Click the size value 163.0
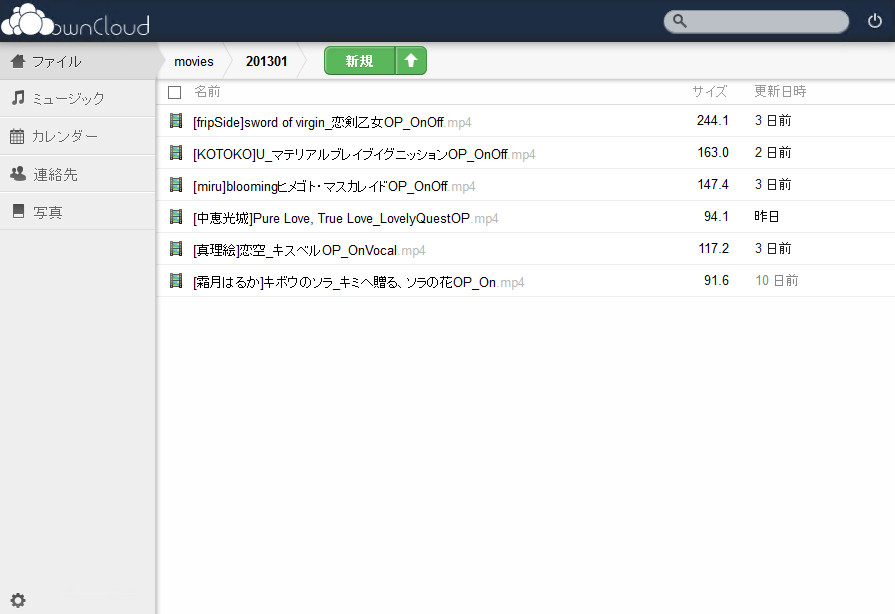 click(x=713, y=152)
